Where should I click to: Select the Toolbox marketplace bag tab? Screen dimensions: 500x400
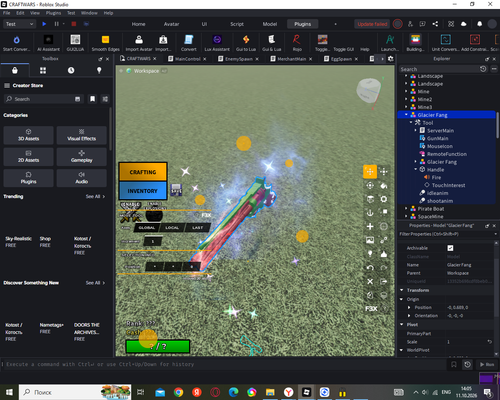point(15,70)
